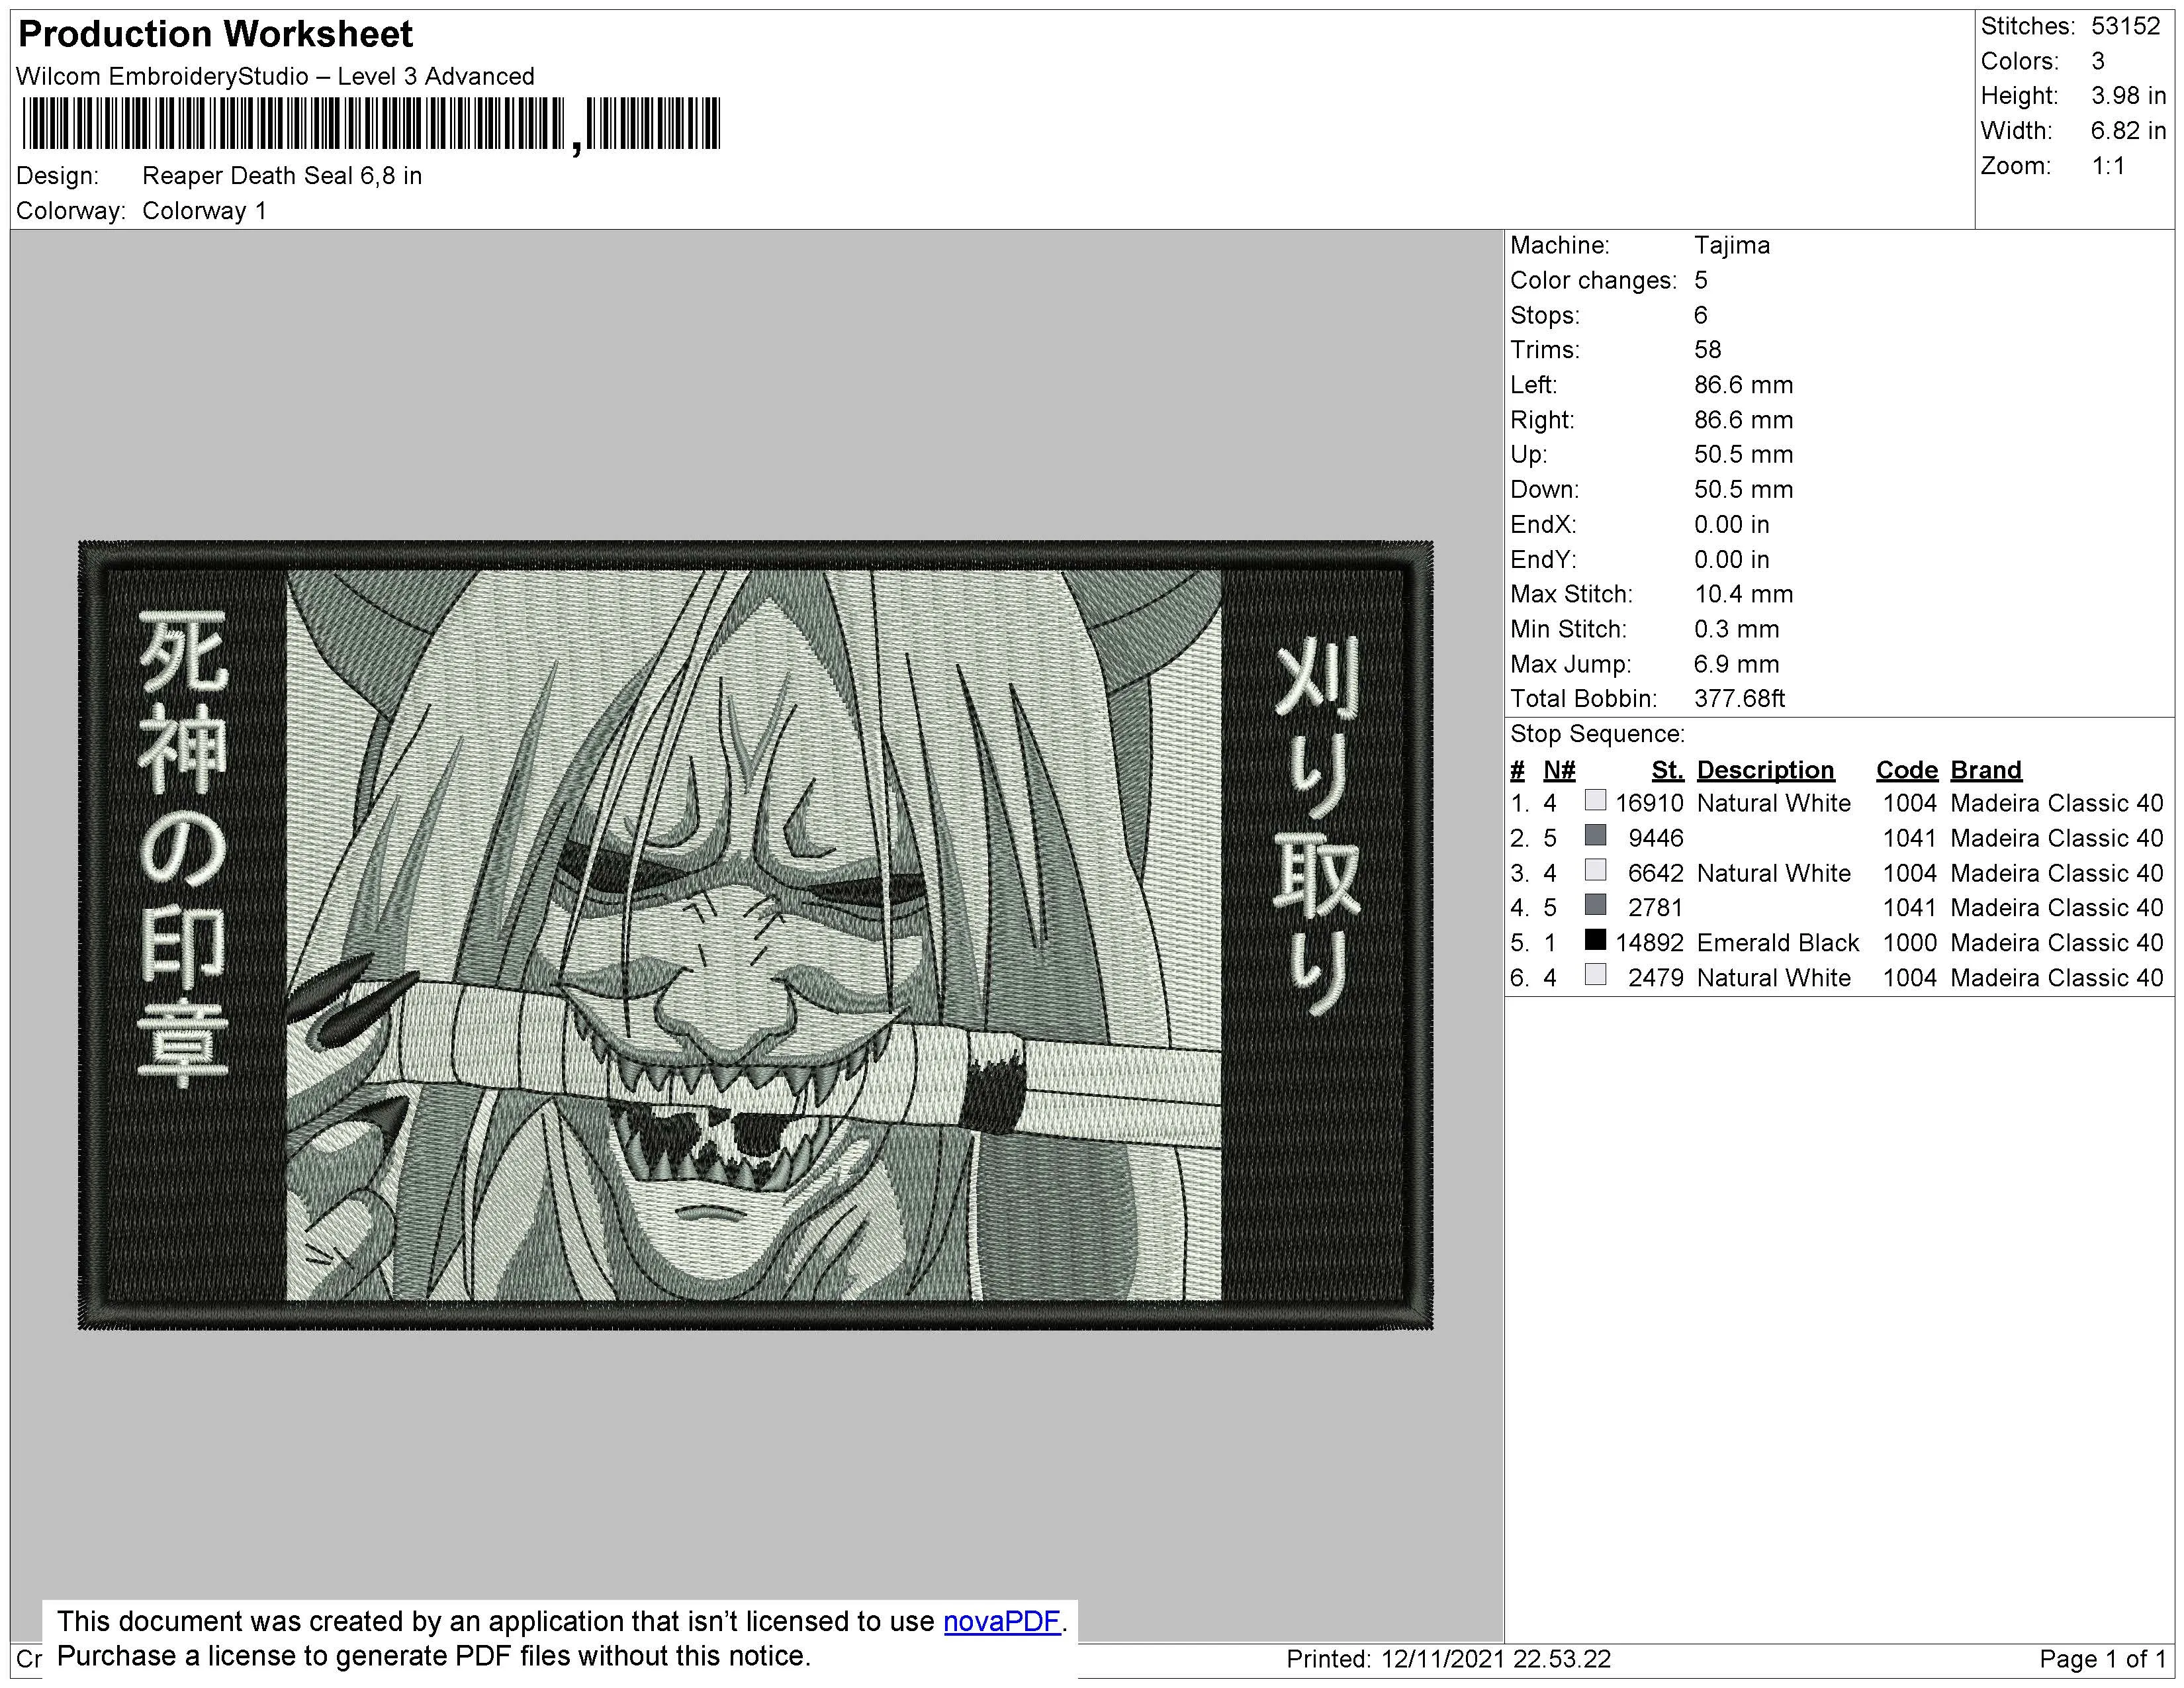2184x1688 pixels.
Task: Click the 'N#' column header
Action: click(x=1559, y=770)
